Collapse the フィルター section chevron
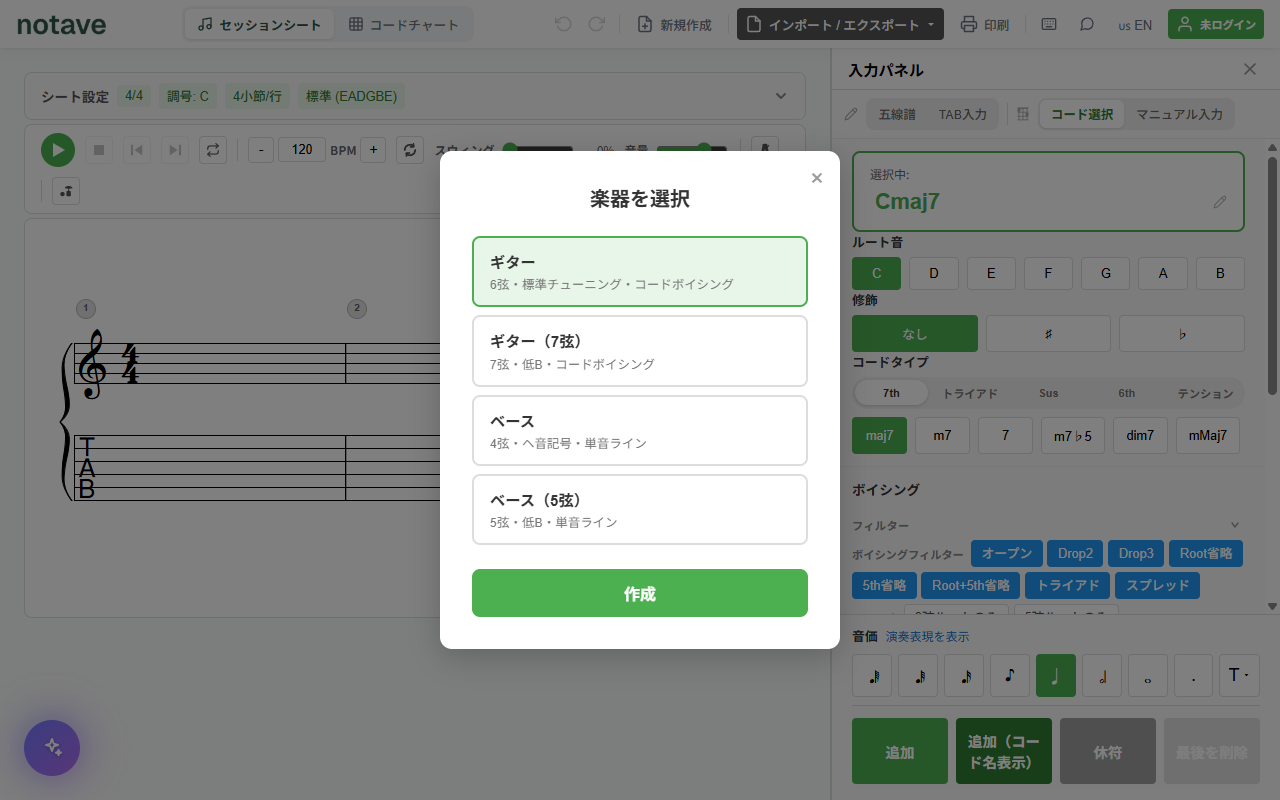The height and width of the screenshot is (800, 1280). [1235, 525]
